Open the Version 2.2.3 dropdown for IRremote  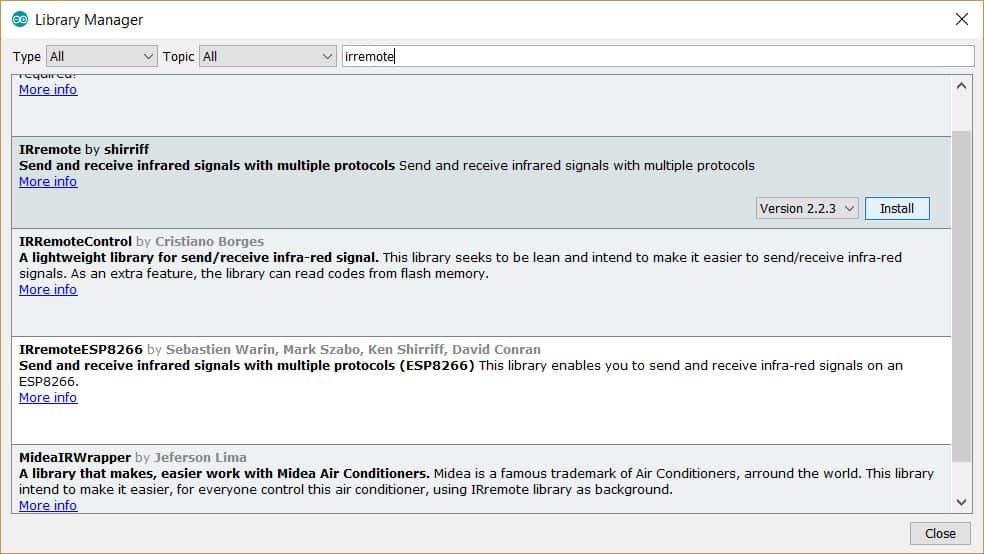coord(806,209)
